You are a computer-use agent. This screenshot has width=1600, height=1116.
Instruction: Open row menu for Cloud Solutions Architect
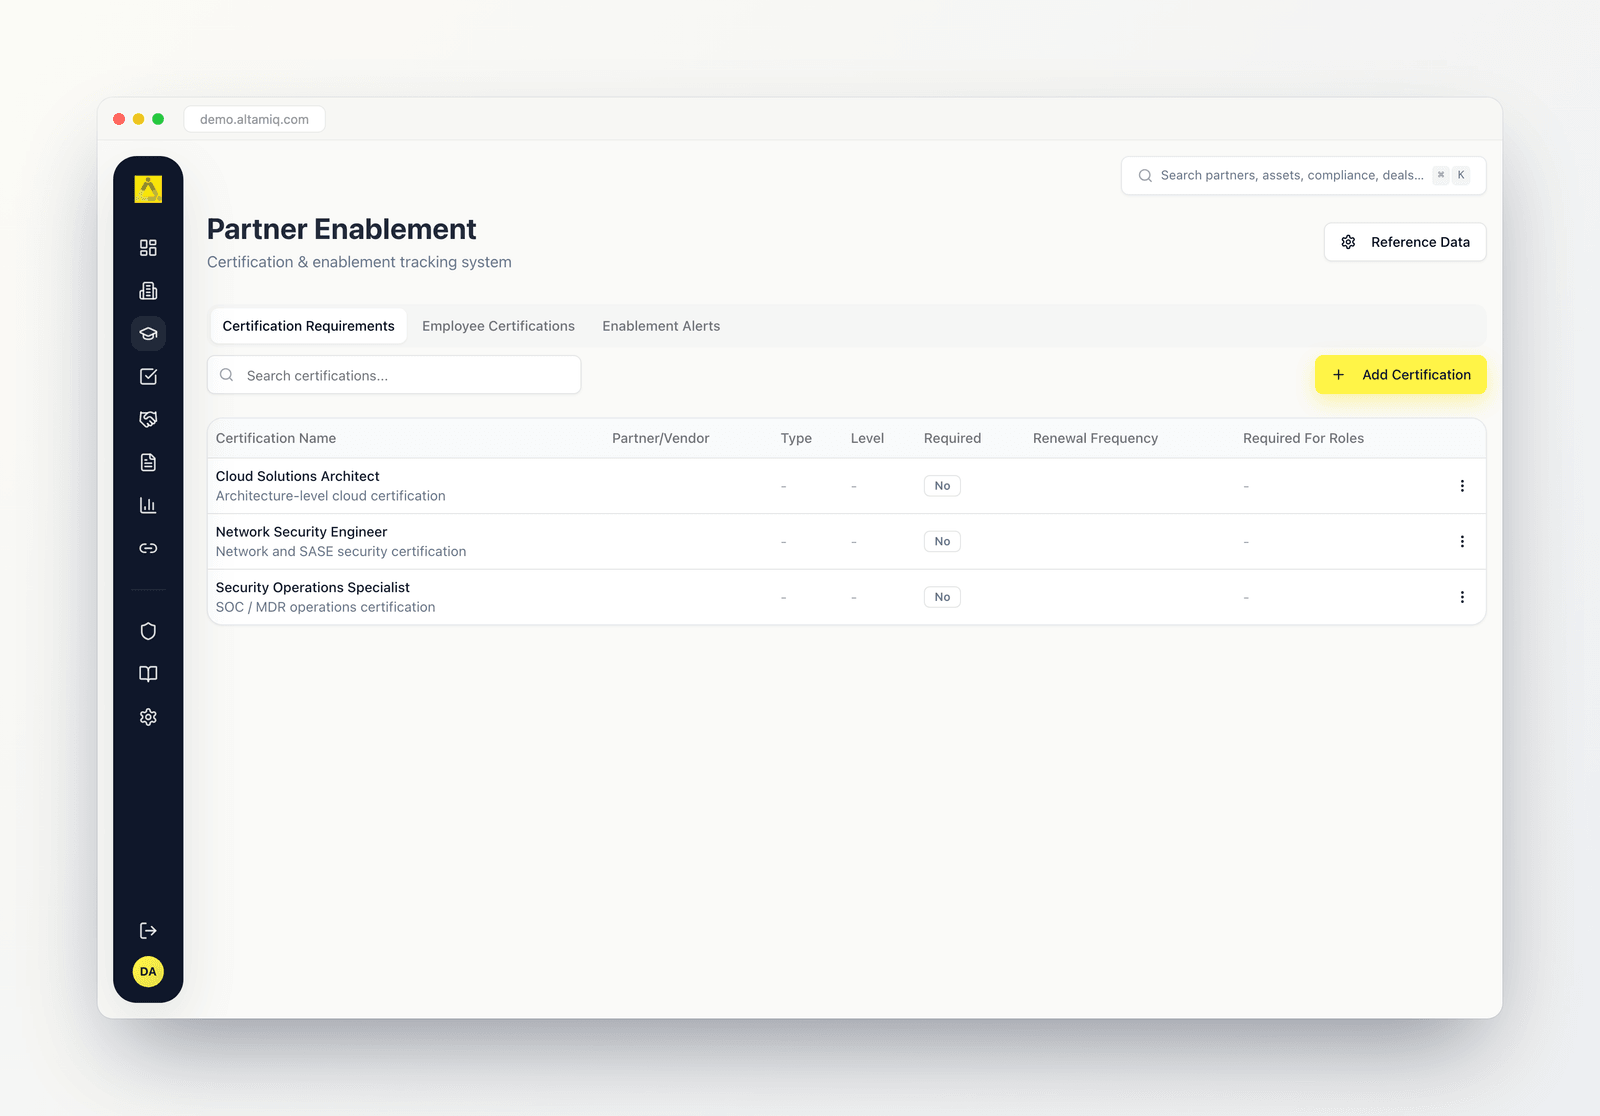(x=1462, y=486)
